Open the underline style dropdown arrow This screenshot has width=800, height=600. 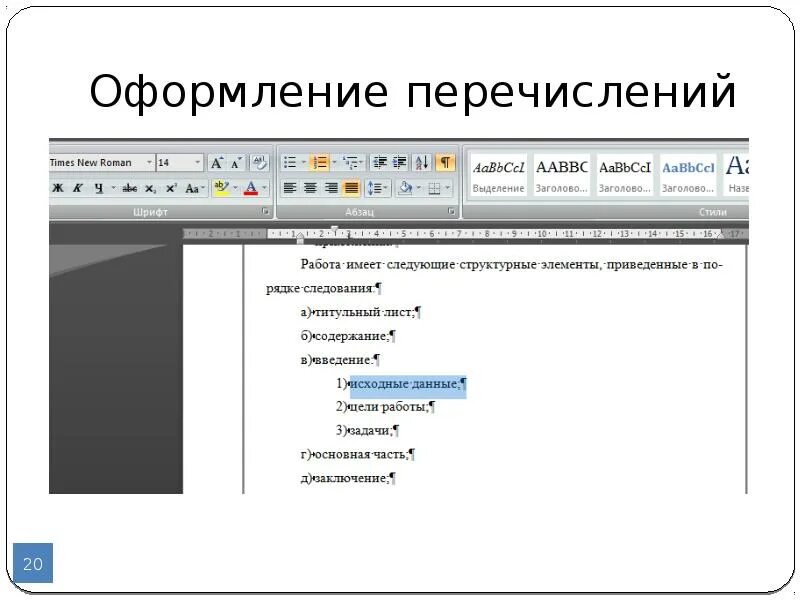113,188
